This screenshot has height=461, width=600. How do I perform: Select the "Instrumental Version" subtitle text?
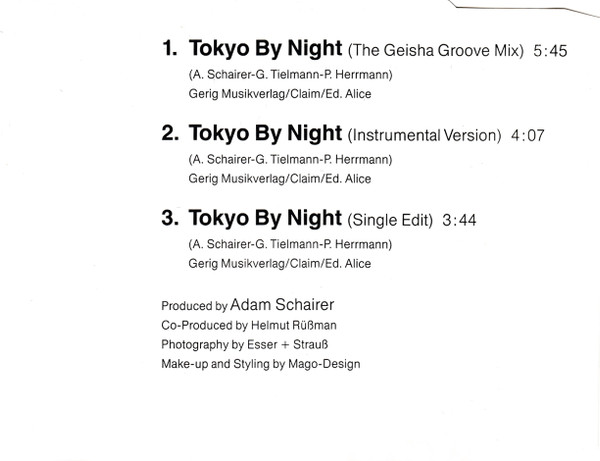pos(422,134)
